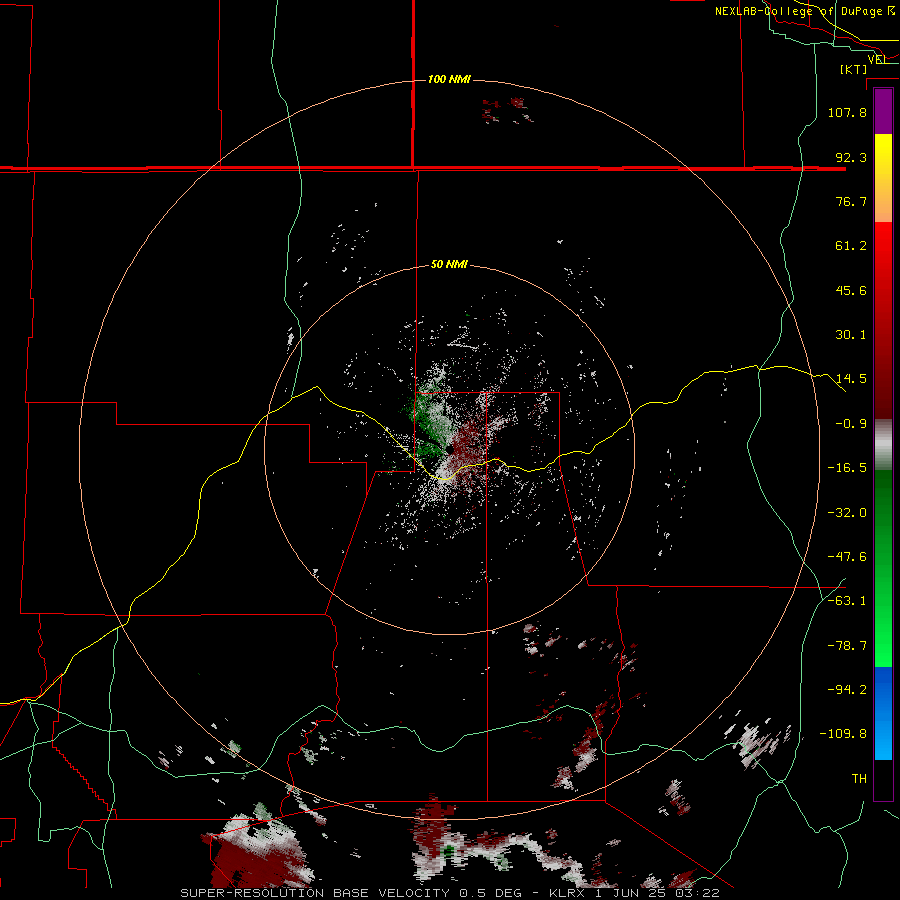
Task: Select the 14.5 scale value
Action: (x=851, y=379)
